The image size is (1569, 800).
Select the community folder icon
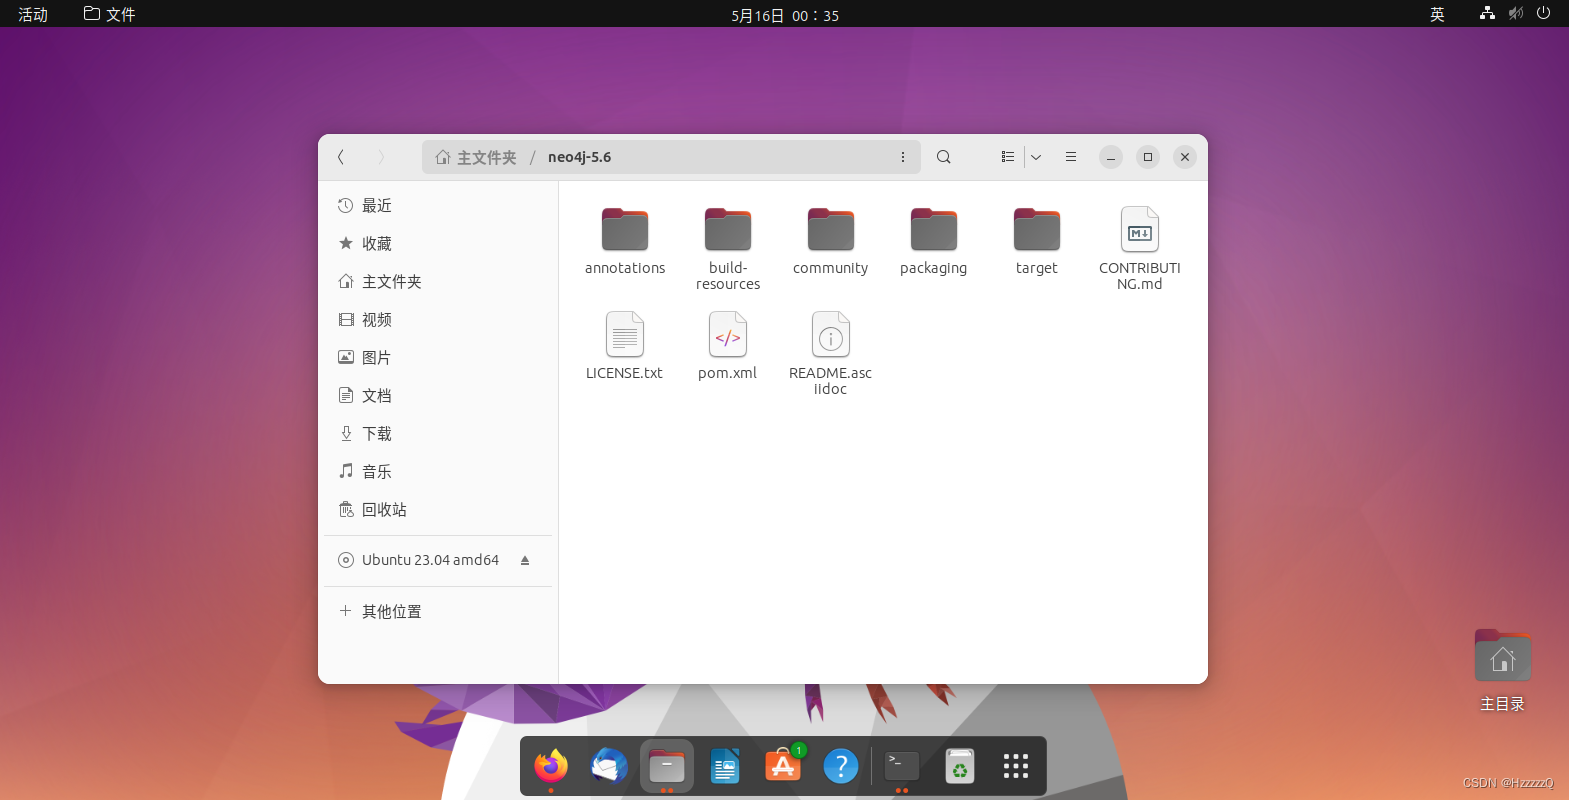click(831, 229)
